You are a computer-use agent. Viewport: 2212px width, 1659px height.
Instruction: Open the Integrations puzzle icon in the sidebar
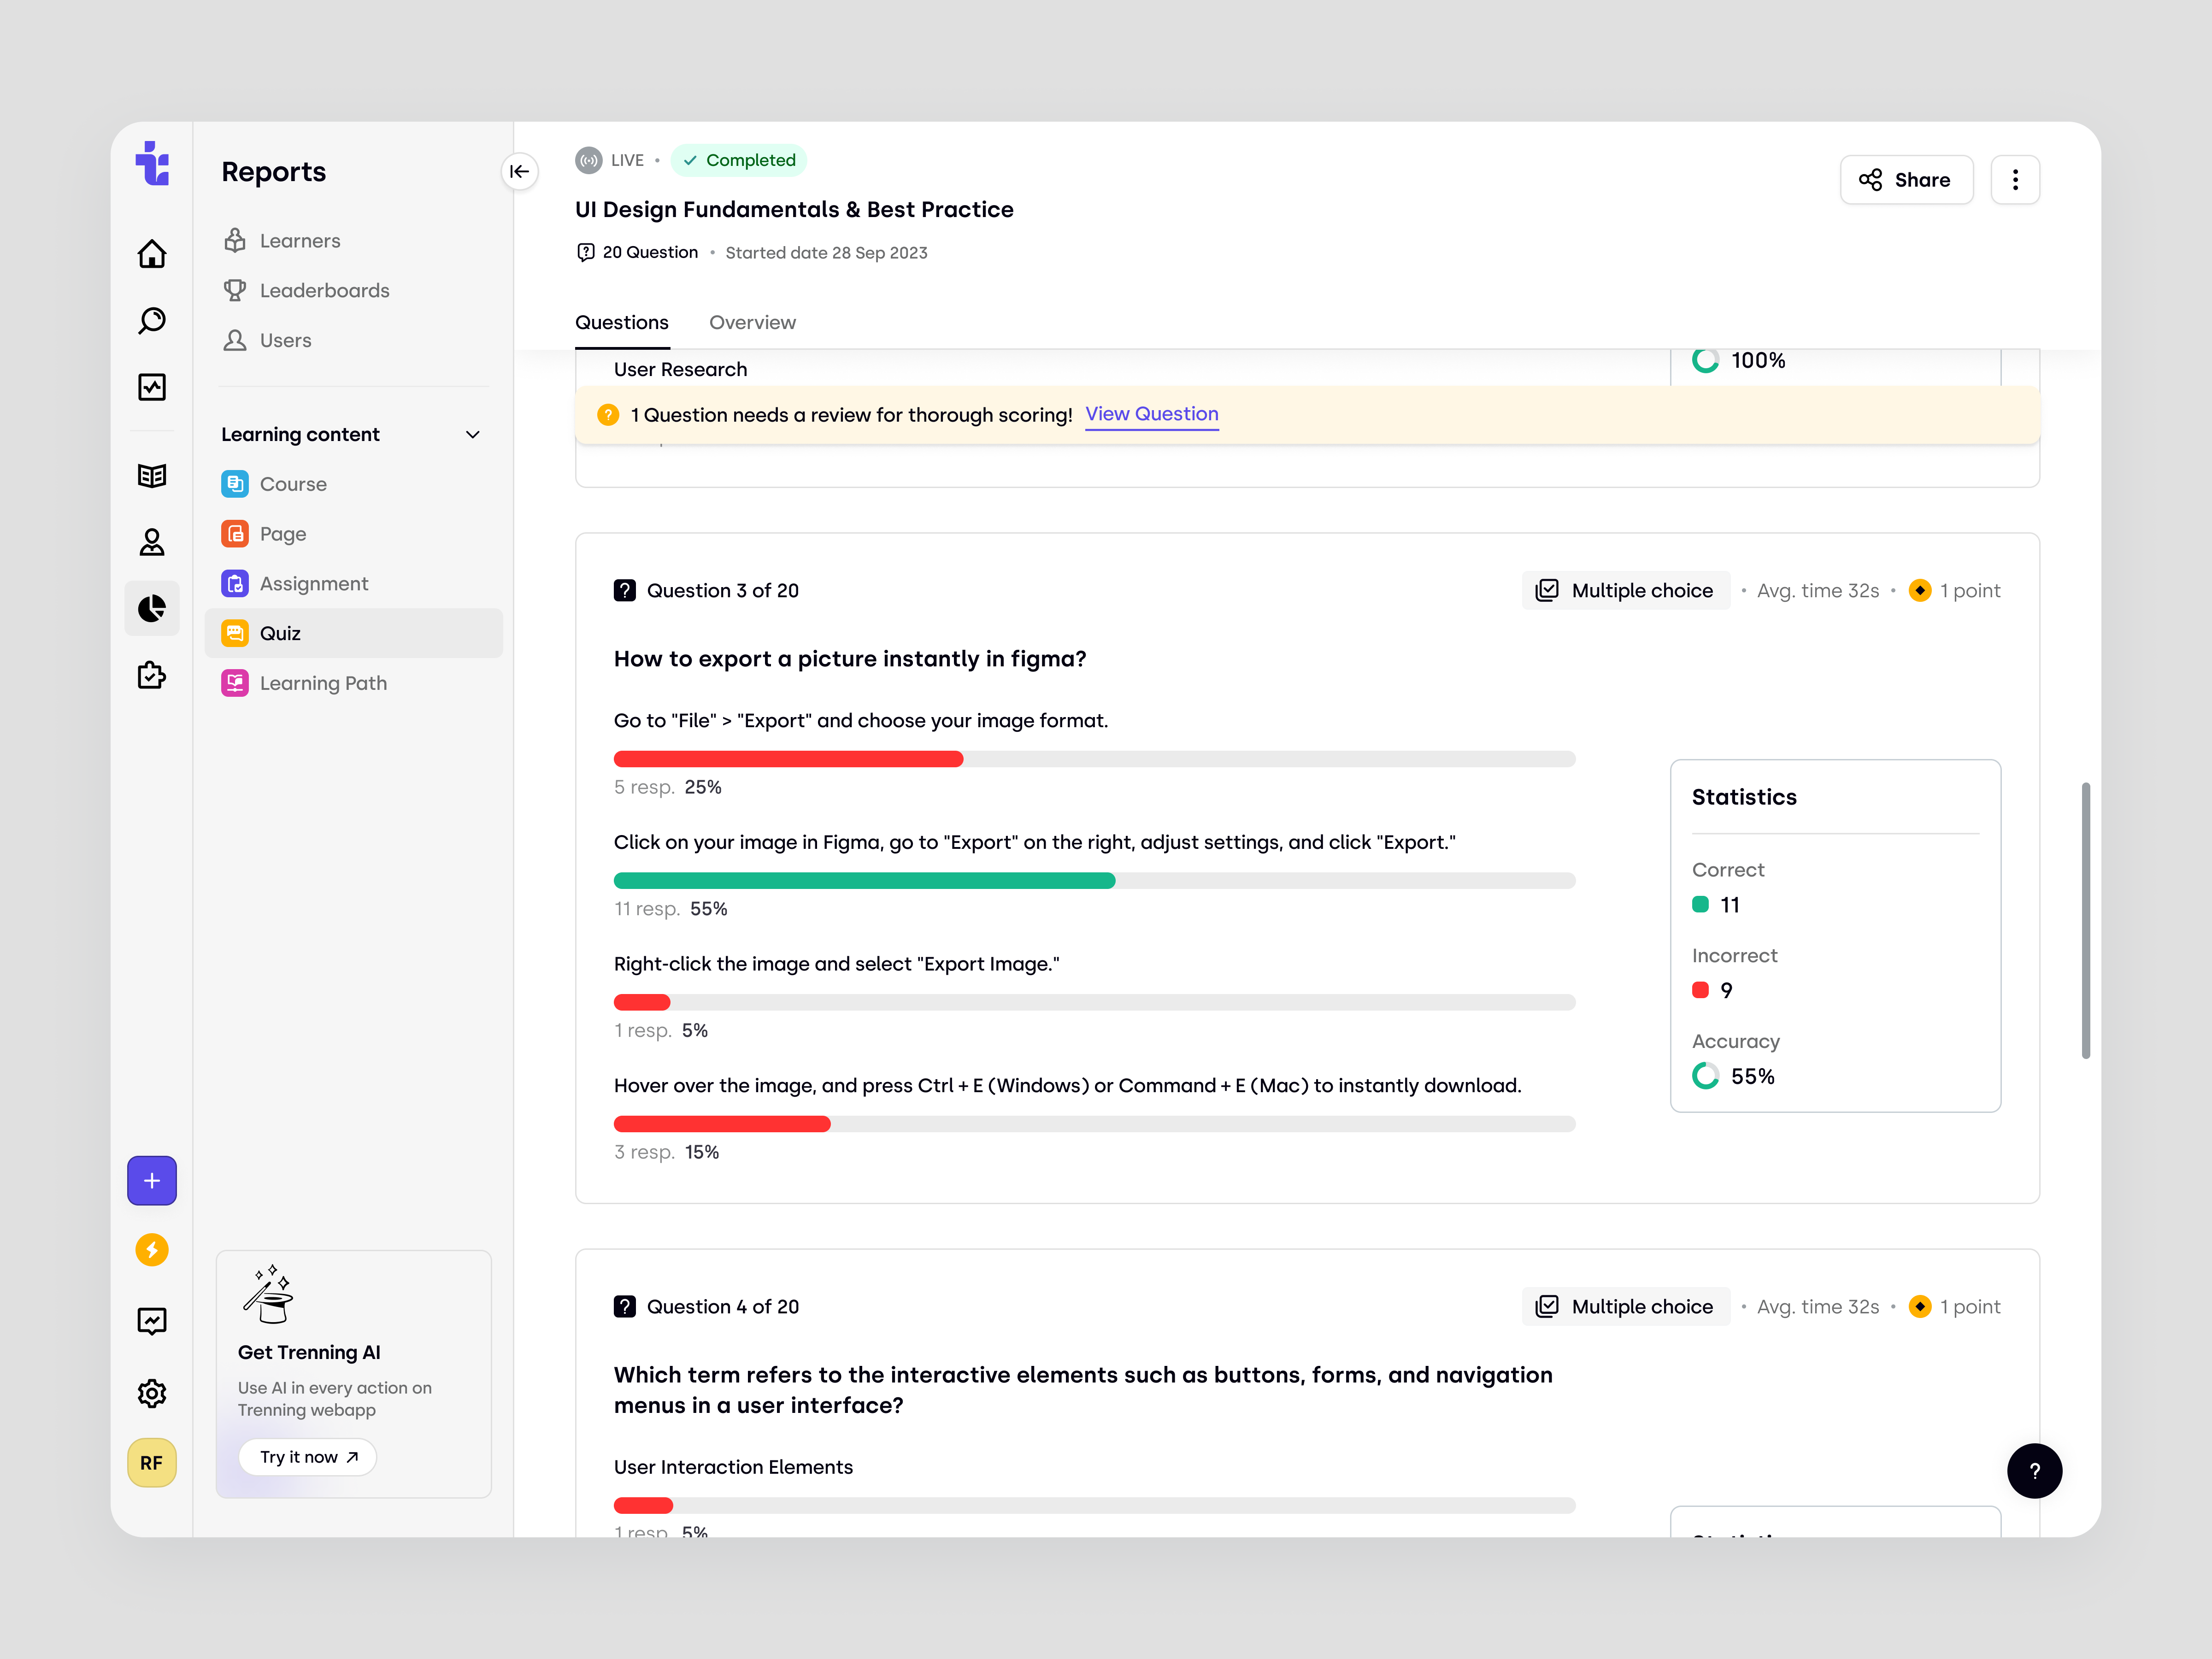pos(151,676)
